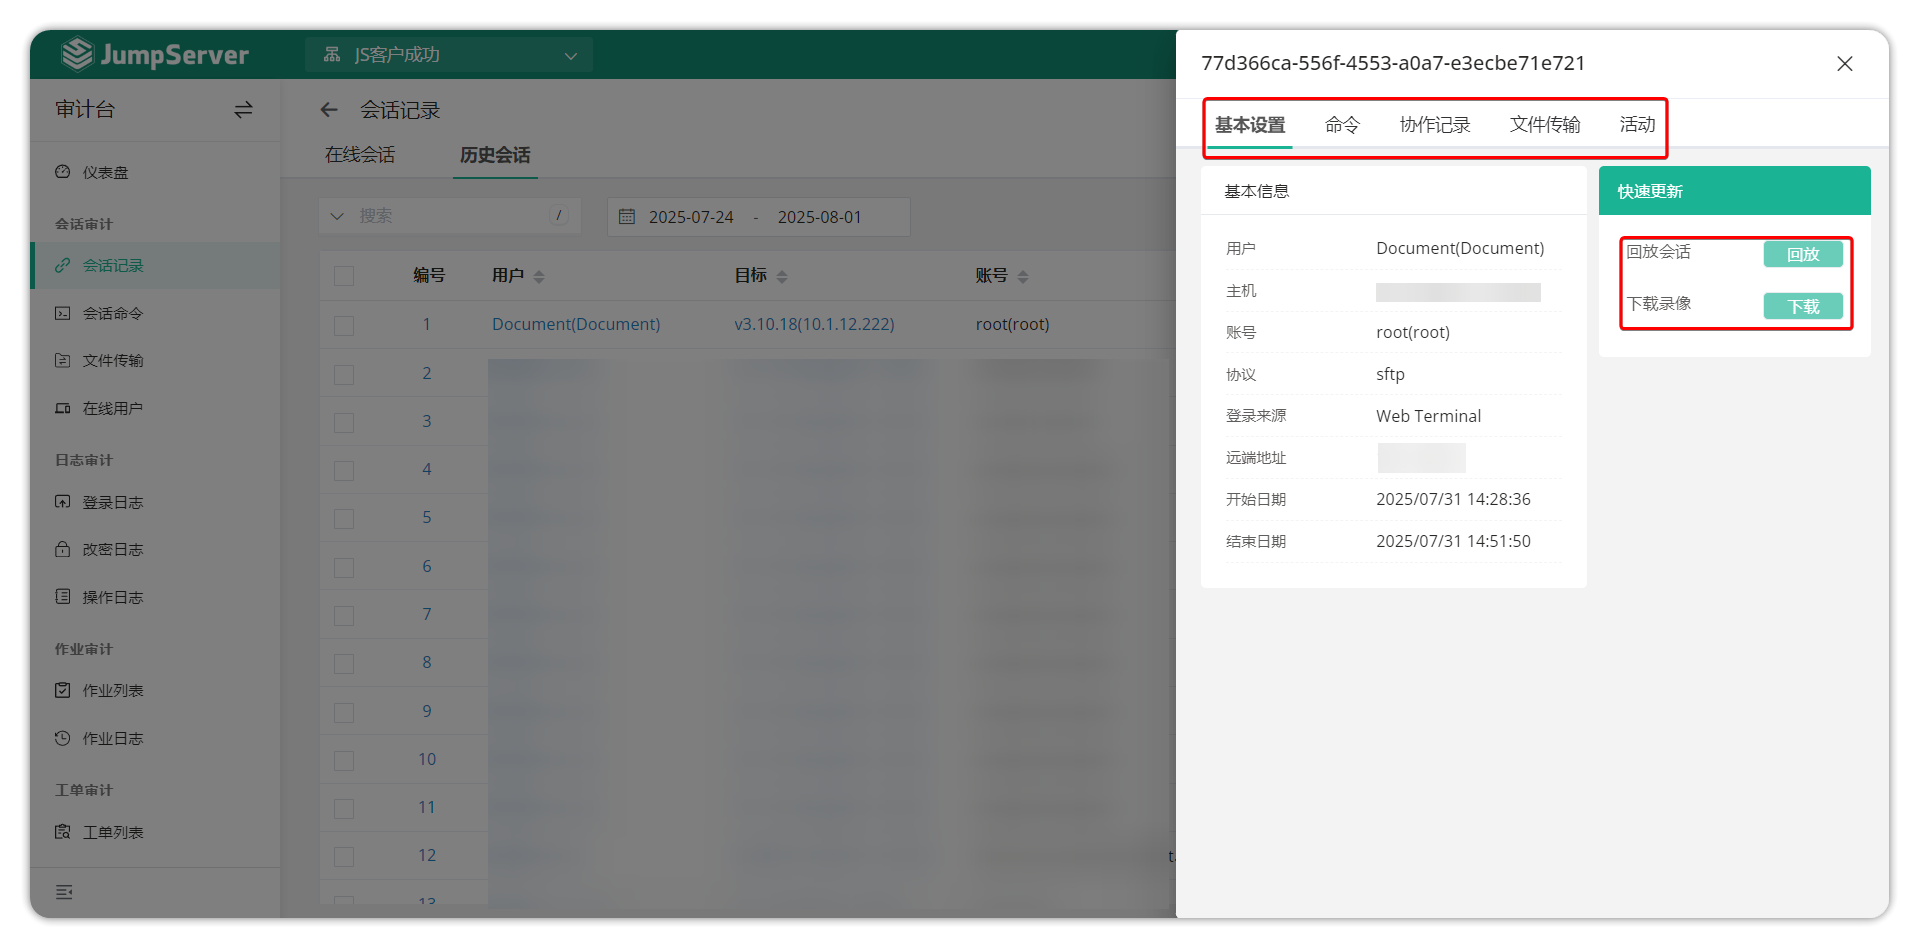
Task: Open session number 12 link
Action: [x=427, y=855]
